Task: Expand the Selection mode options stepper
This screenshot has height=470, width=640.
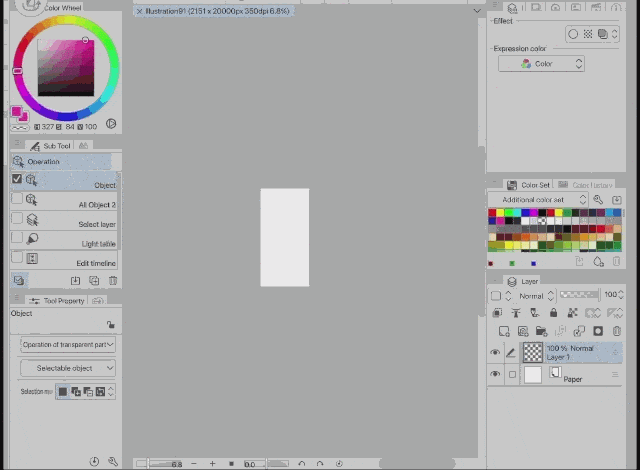Action: coord(111,392)
